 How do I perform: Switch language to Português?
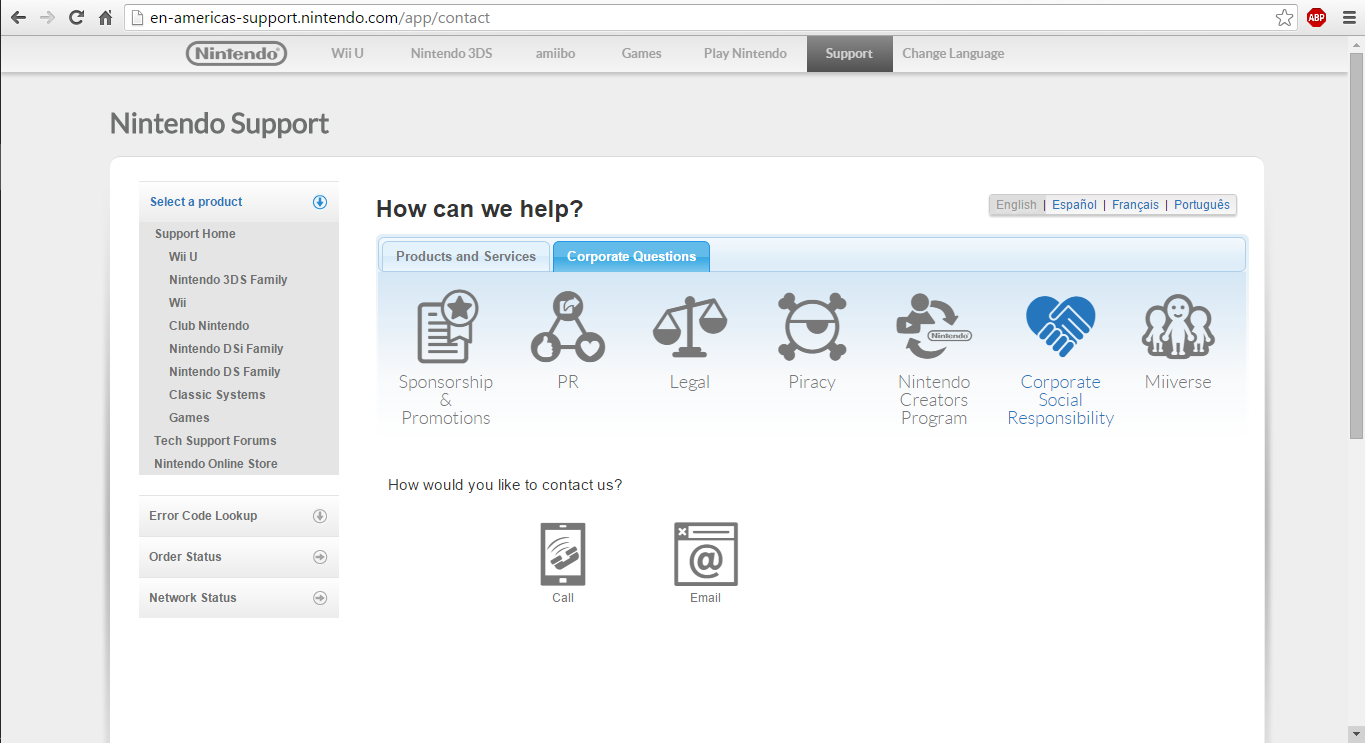tap(1202, 205)
